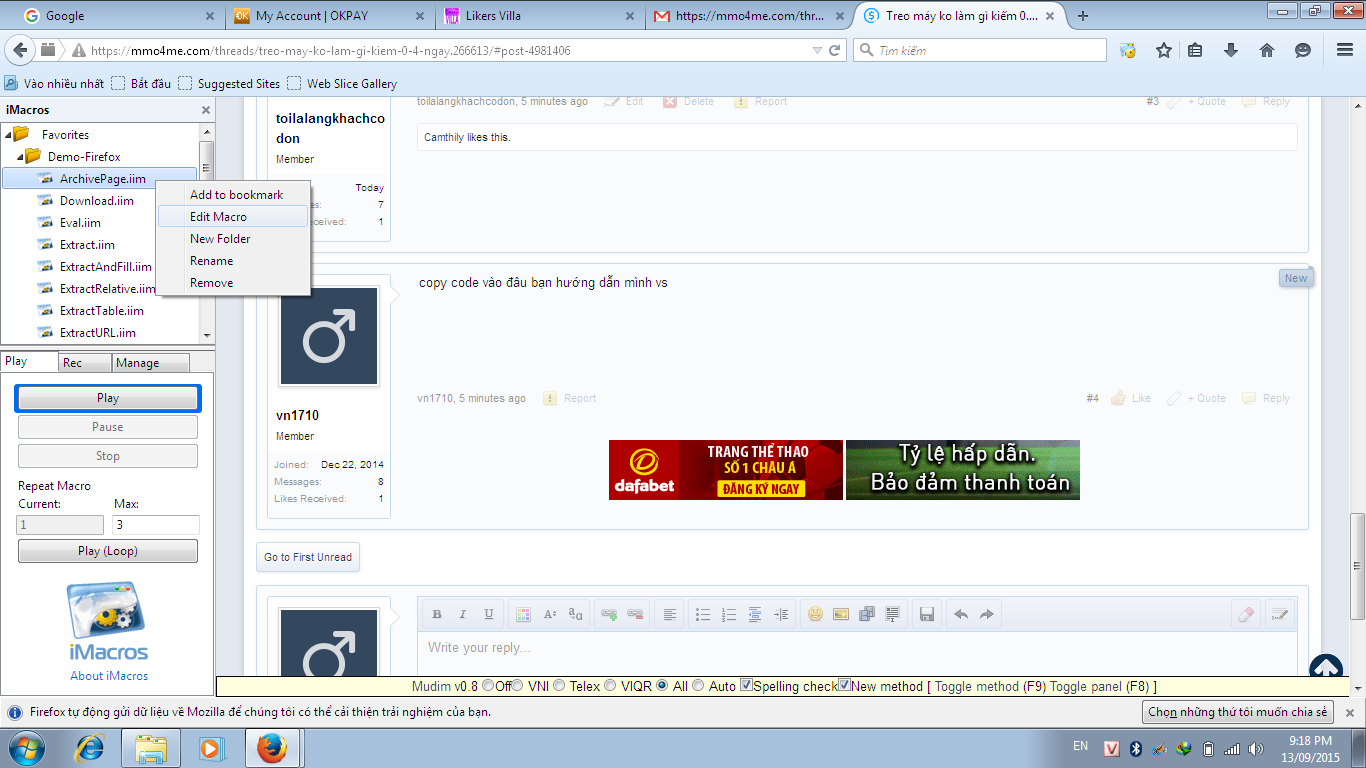Choose Edit Macro from context menu

pyautogui.click(x=233, y=217)
